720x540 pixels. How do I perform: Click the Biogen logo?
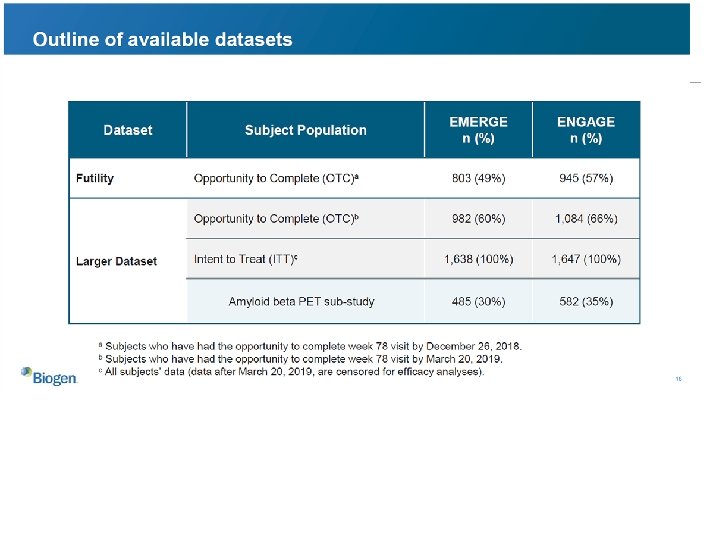click(x=47, y=376)
